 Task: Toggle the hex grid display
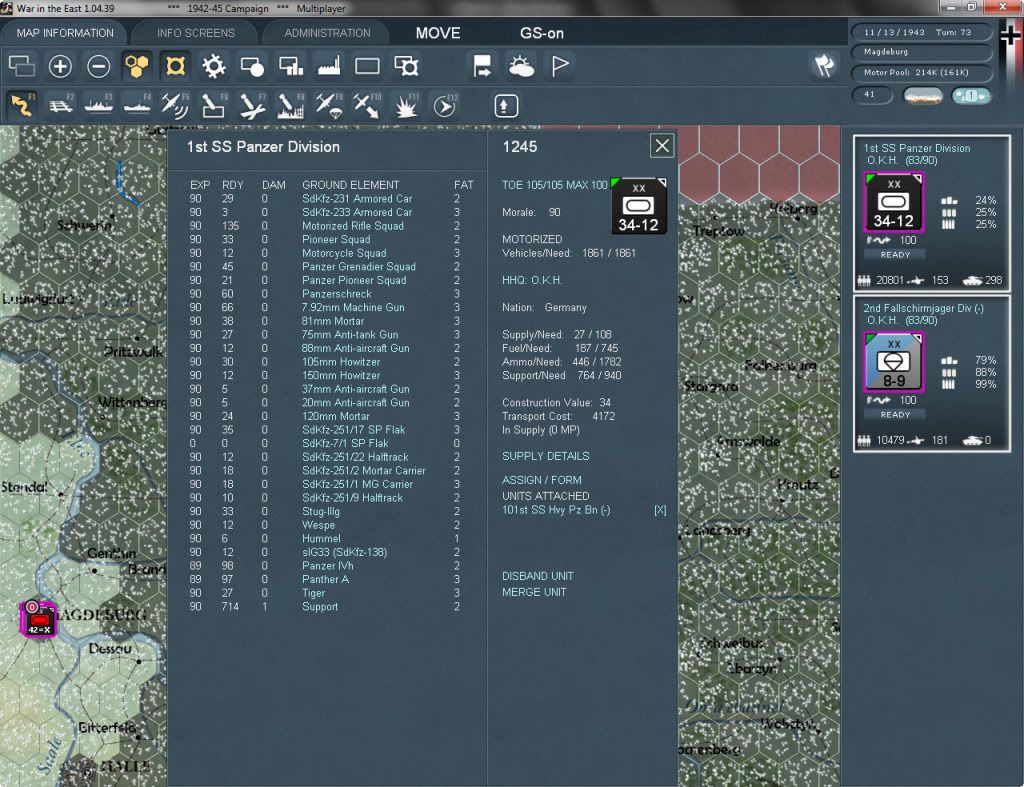136,66
